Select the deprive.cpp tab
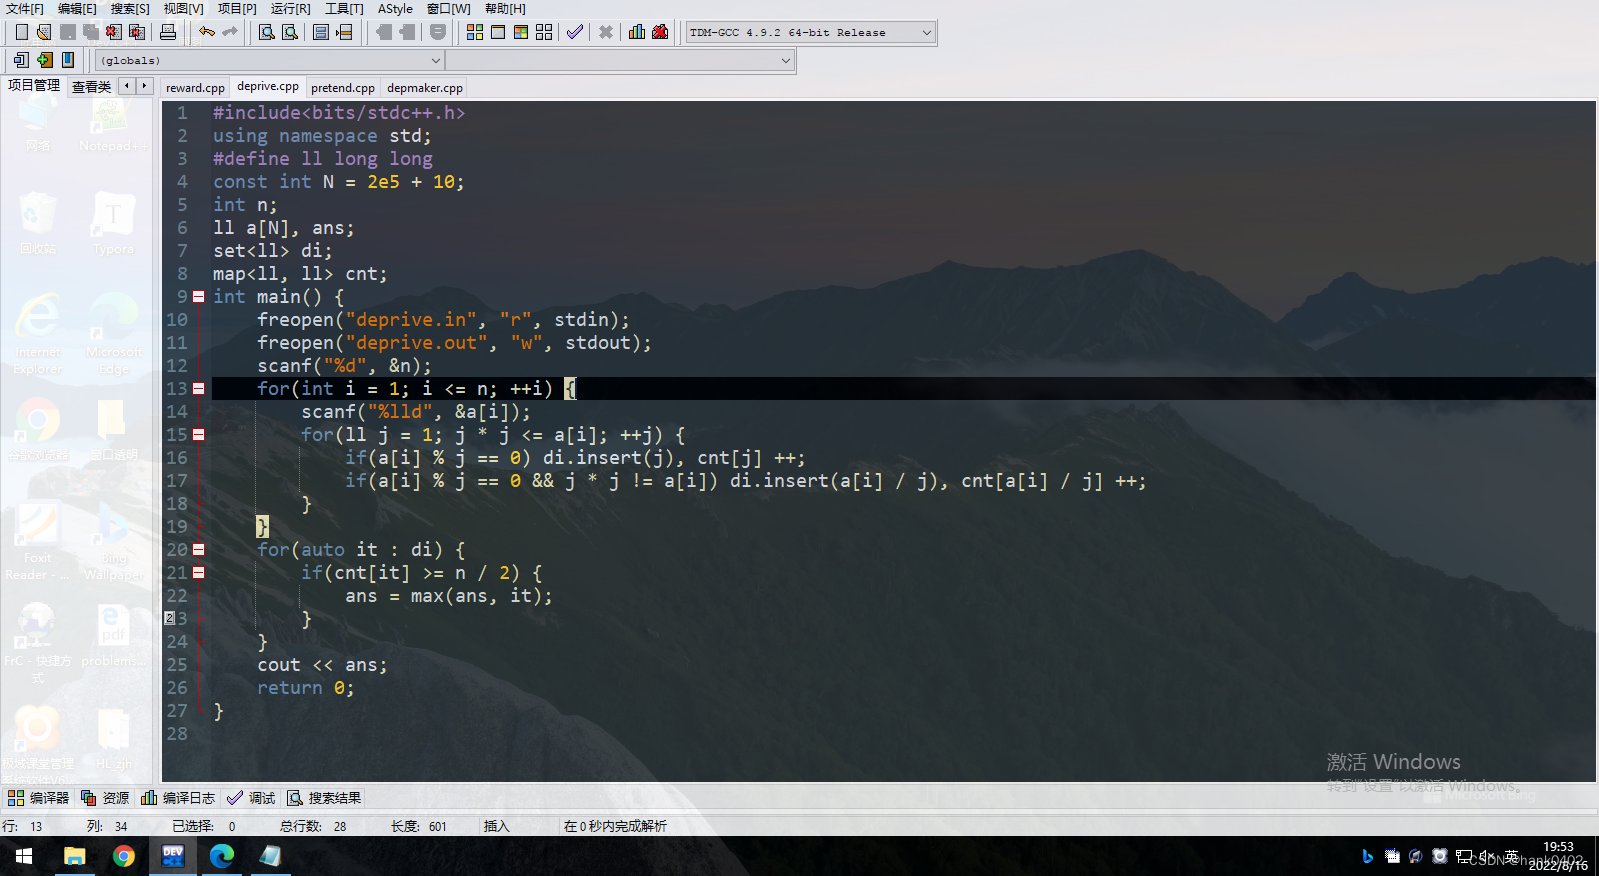The width and height of the screenshot is (1599, 876). coord(268,86)
